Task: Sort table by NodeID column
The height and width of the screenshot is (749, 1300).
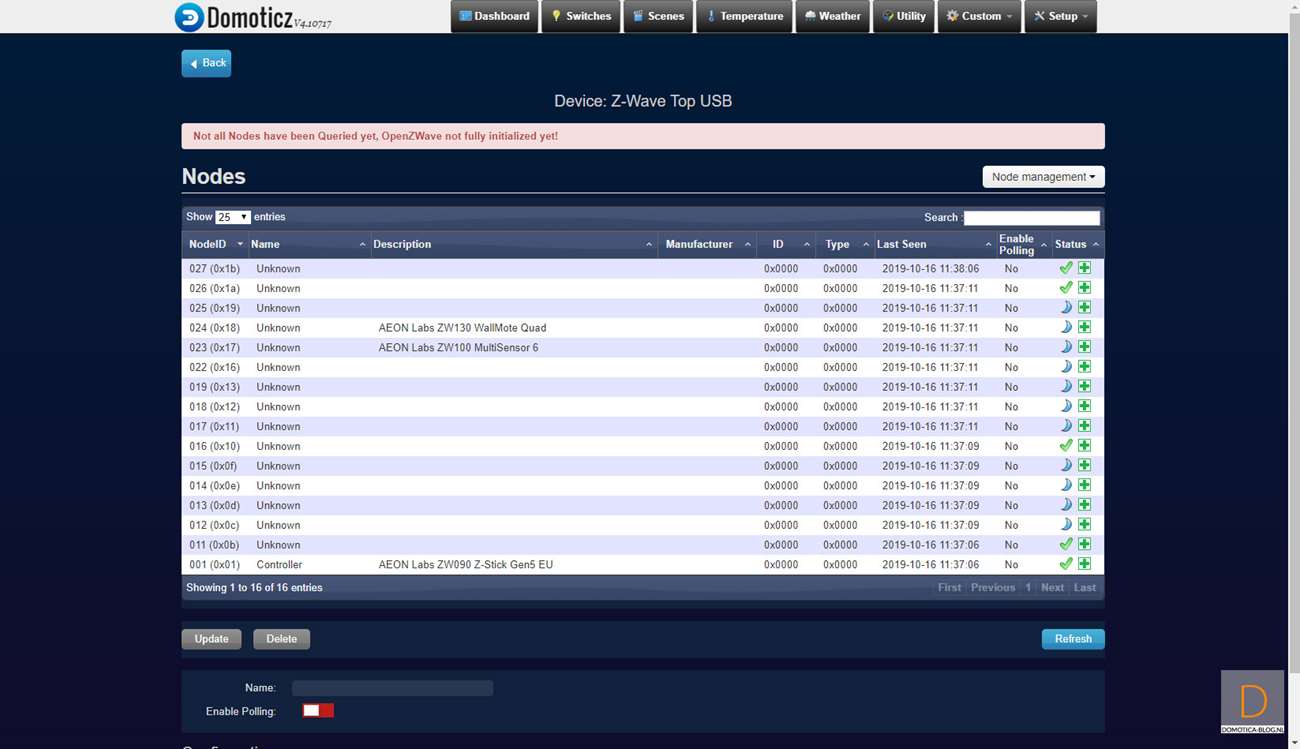Action: point(215,244)
